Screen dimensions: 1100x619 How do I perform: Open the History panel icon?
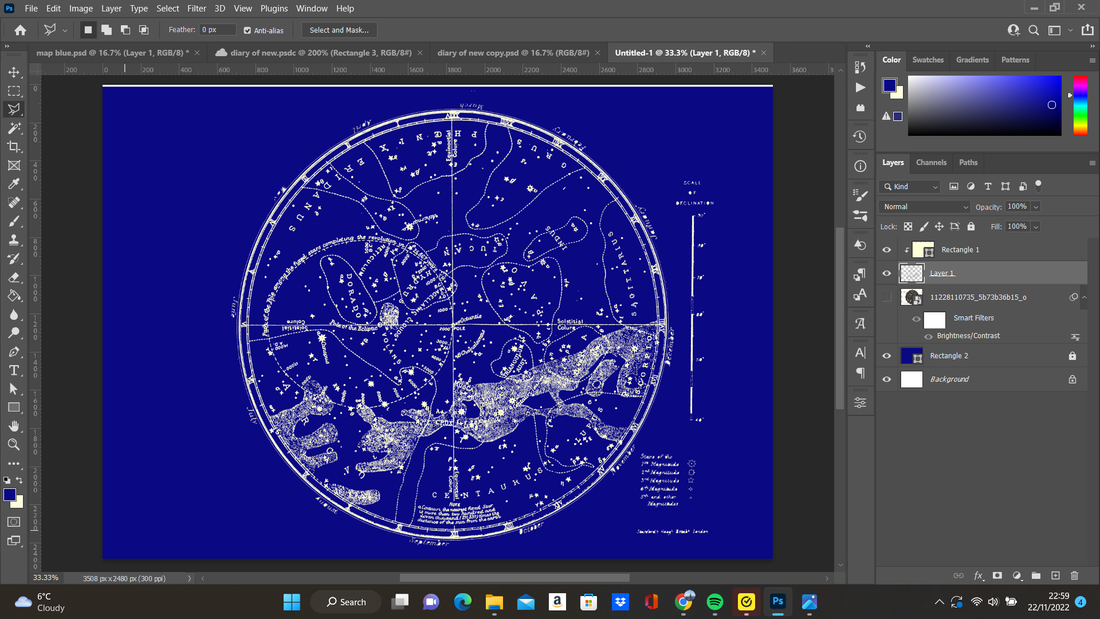click(x=860, y=136)
